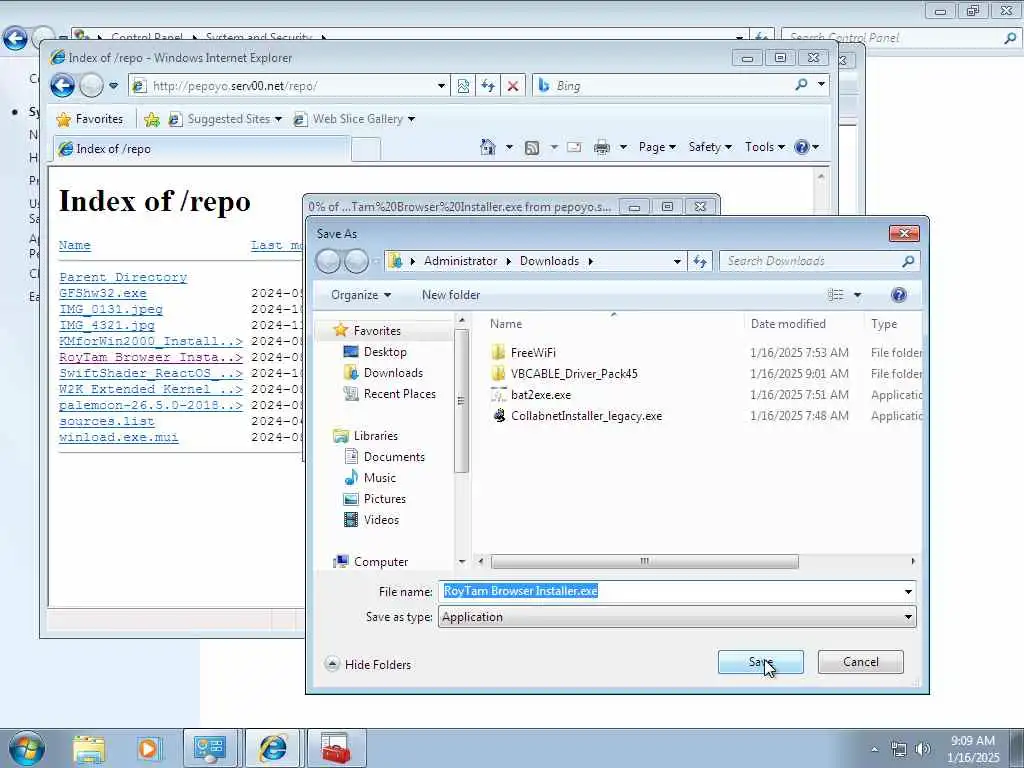Open the Favorites button in IE
The image size is (1024, 768).
(90, 119)
